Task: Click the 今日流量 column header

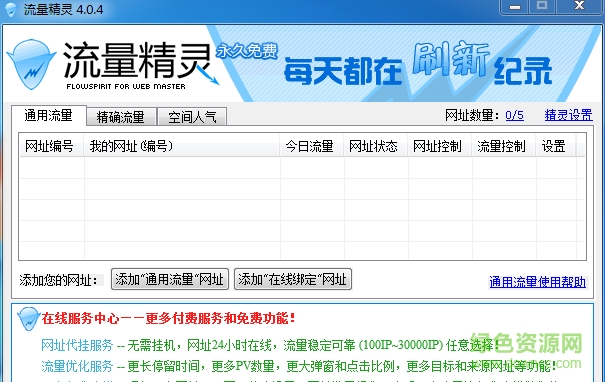Action: tap(311, 146)
